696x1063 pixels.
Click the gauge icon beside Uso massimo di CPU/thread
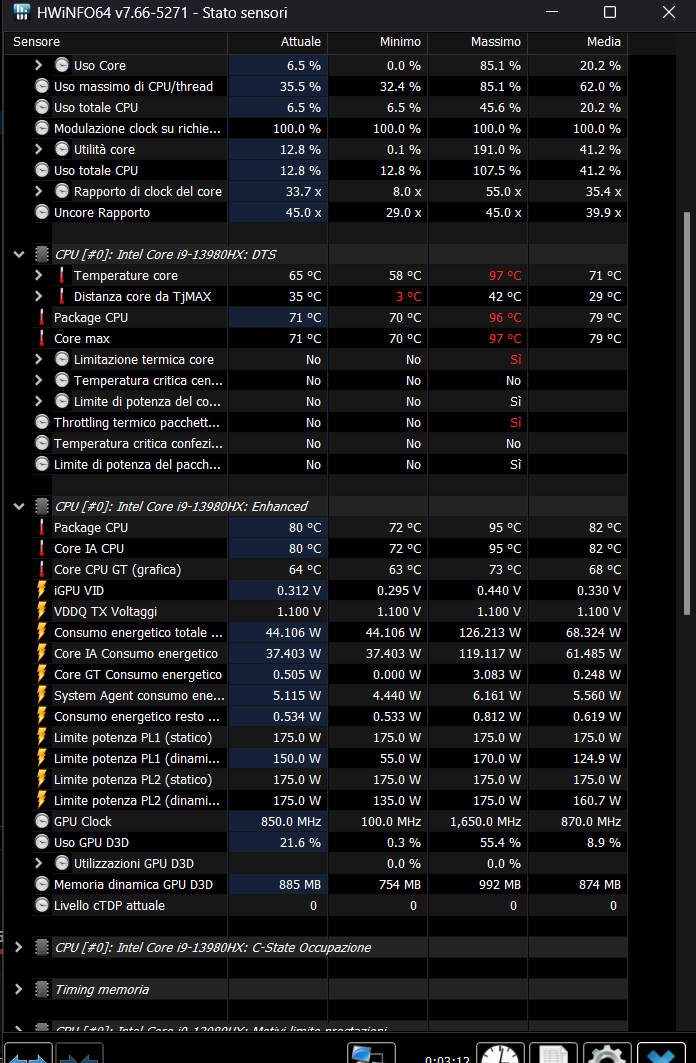pyautogui.click(x=42, y=87)
